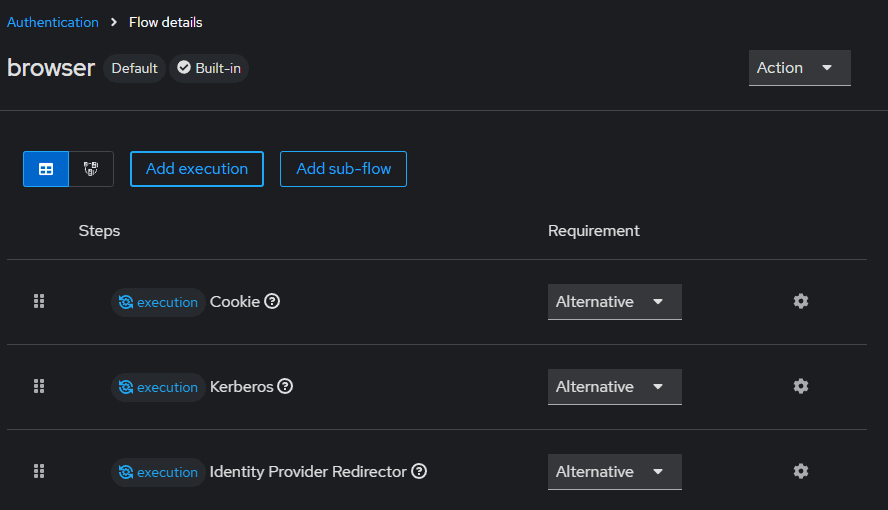Show help for Identity Provider Redirector
888x510 pixels.
coord(419,471)
